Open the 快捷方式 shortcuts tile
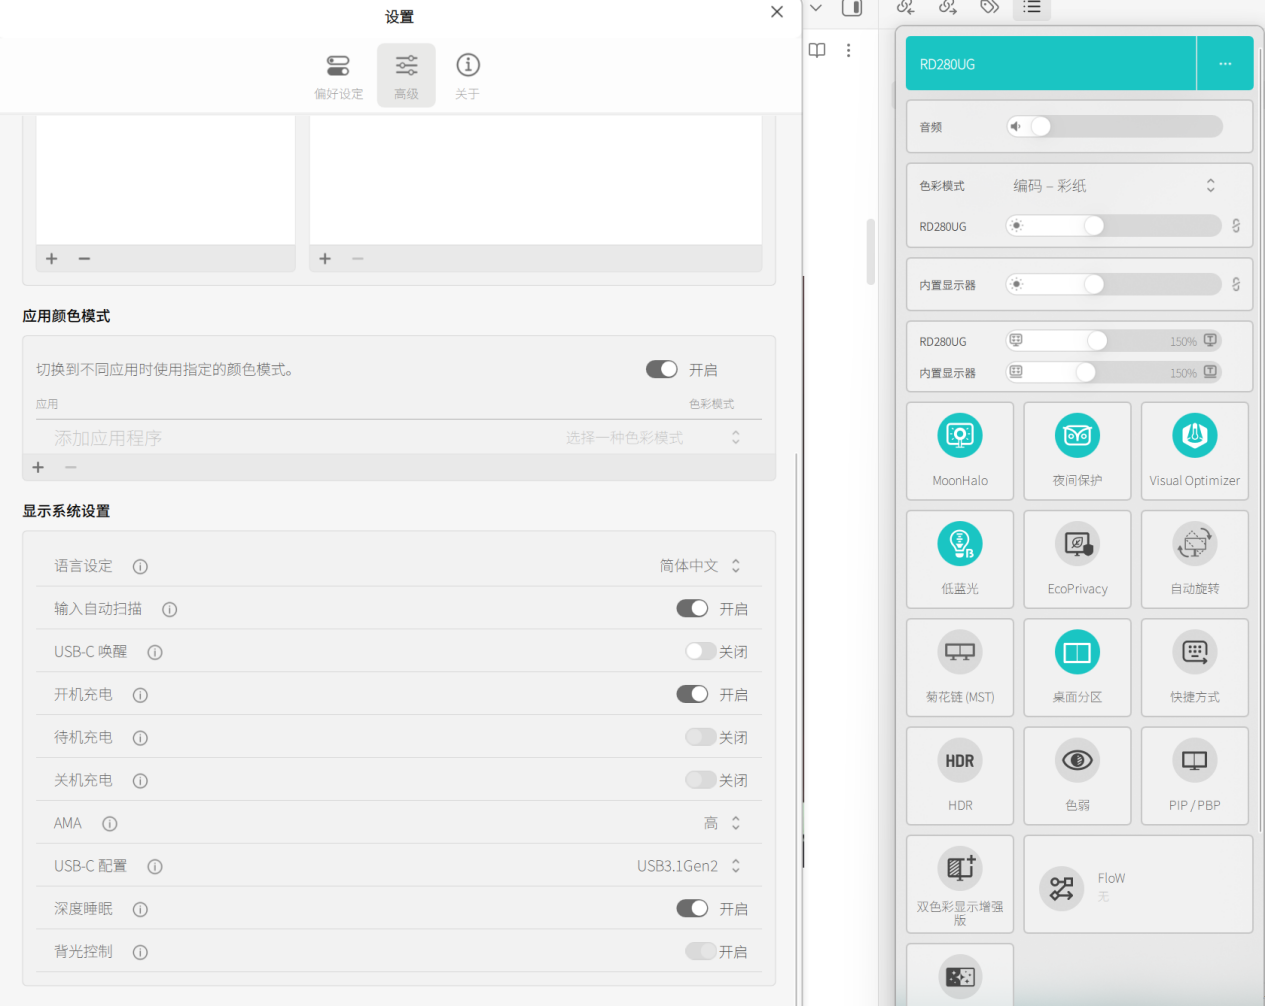 point(1194,667)
